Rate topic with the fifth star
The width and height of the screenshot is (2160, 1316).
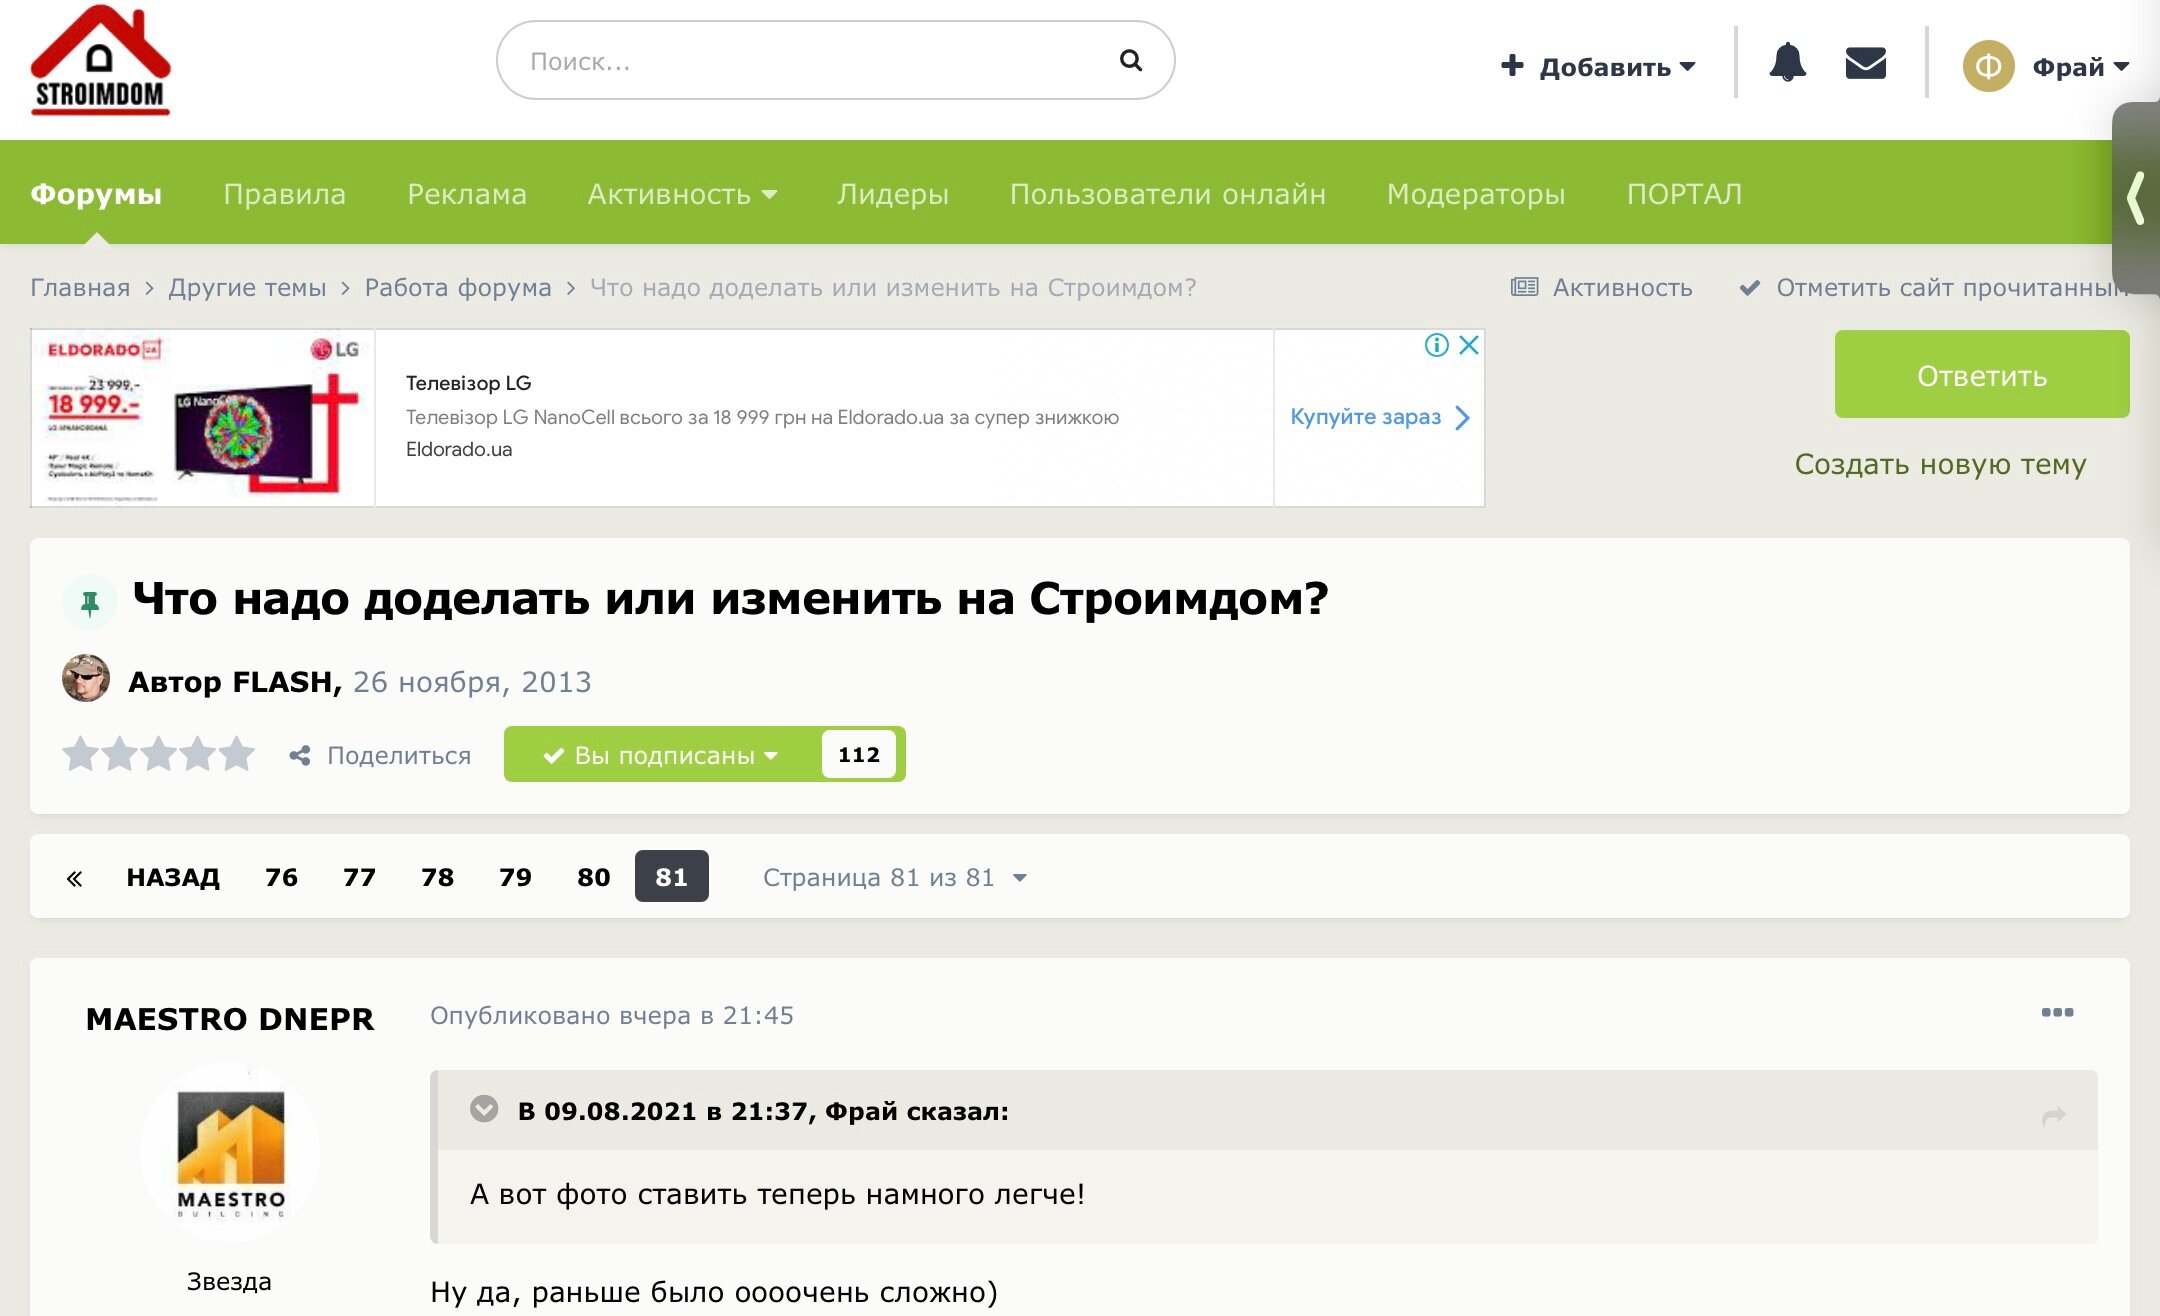tap(237, 754)
